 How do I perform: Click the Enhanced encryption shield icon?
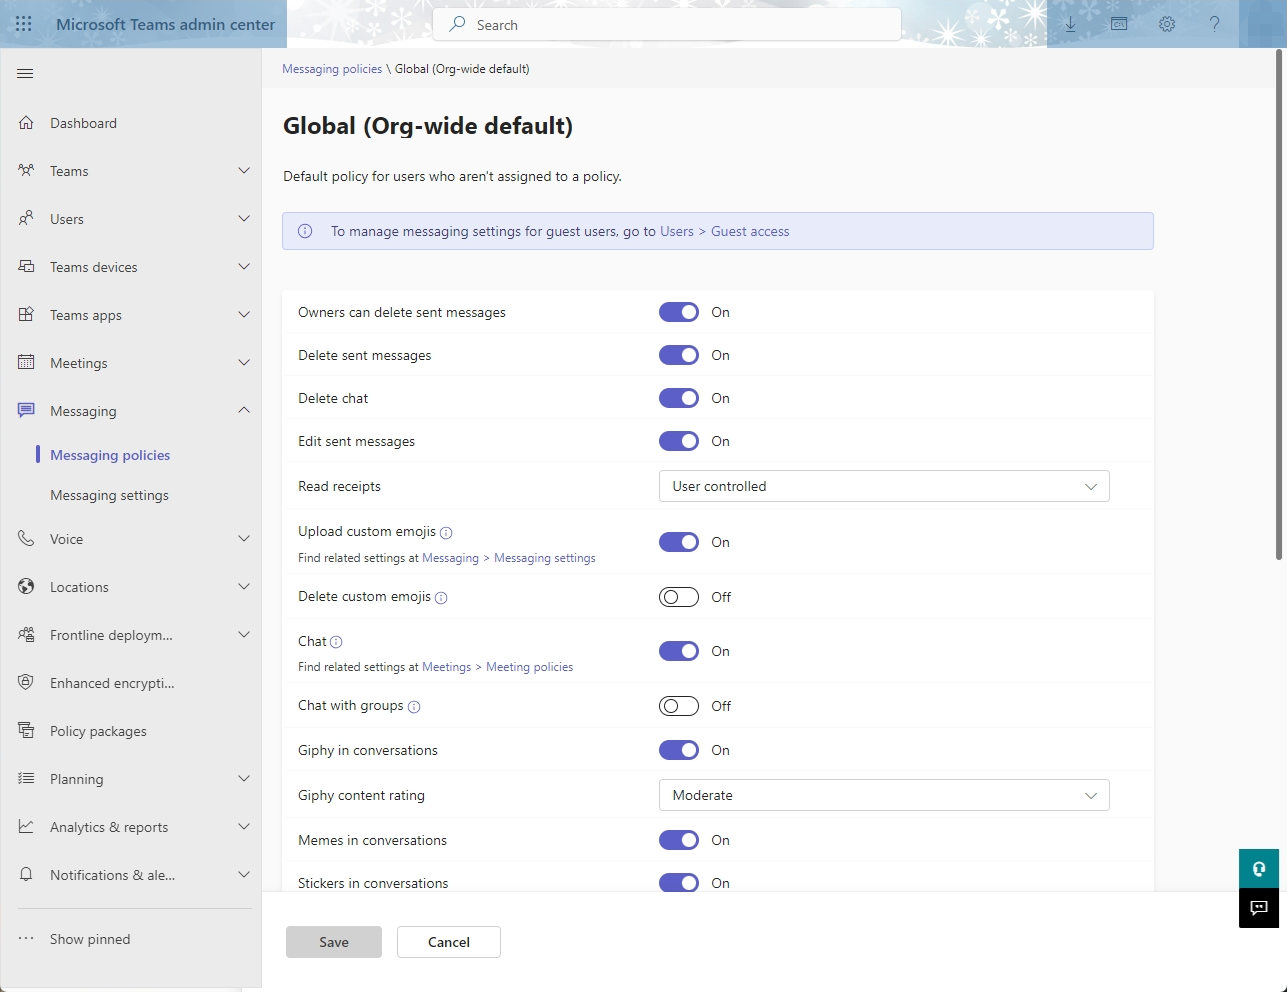click(x=26, y=683)
